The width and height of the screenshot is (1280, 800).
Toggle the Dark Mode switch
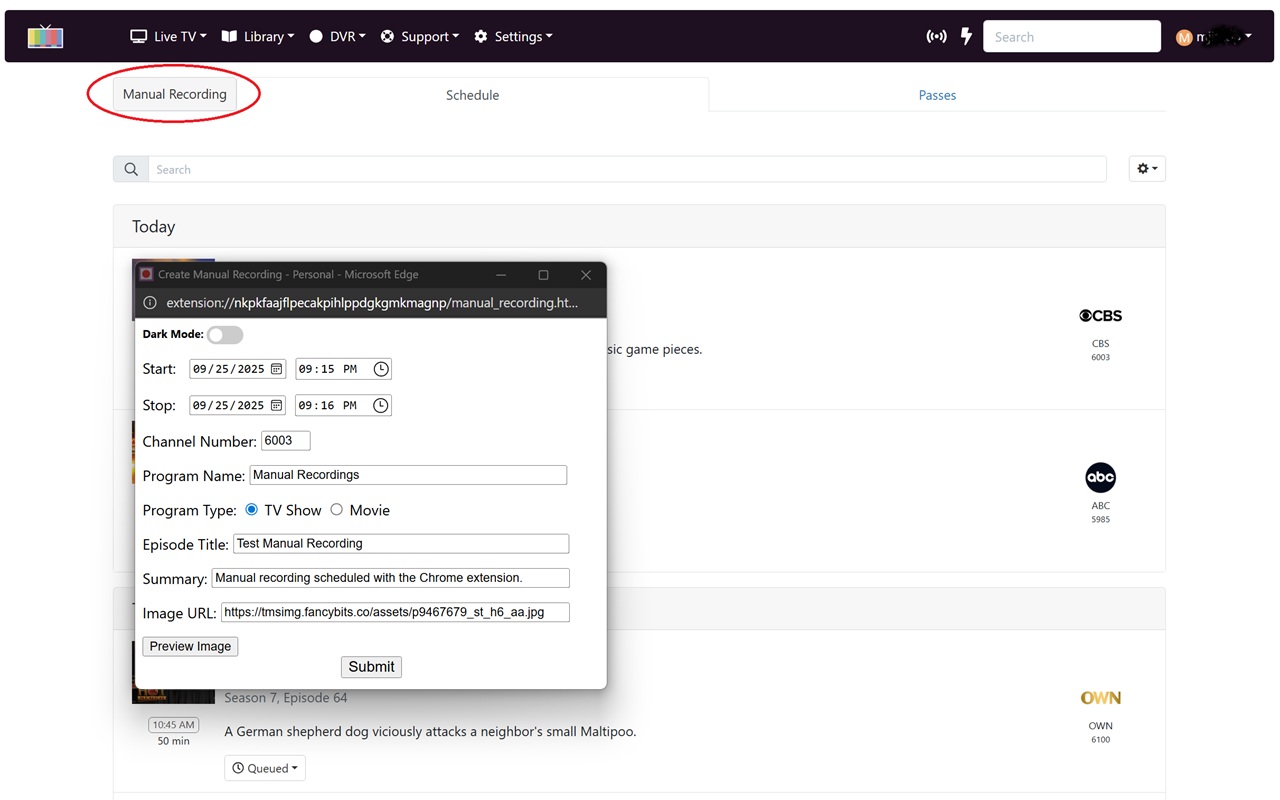pyautogui.click(x=224, y=335)
